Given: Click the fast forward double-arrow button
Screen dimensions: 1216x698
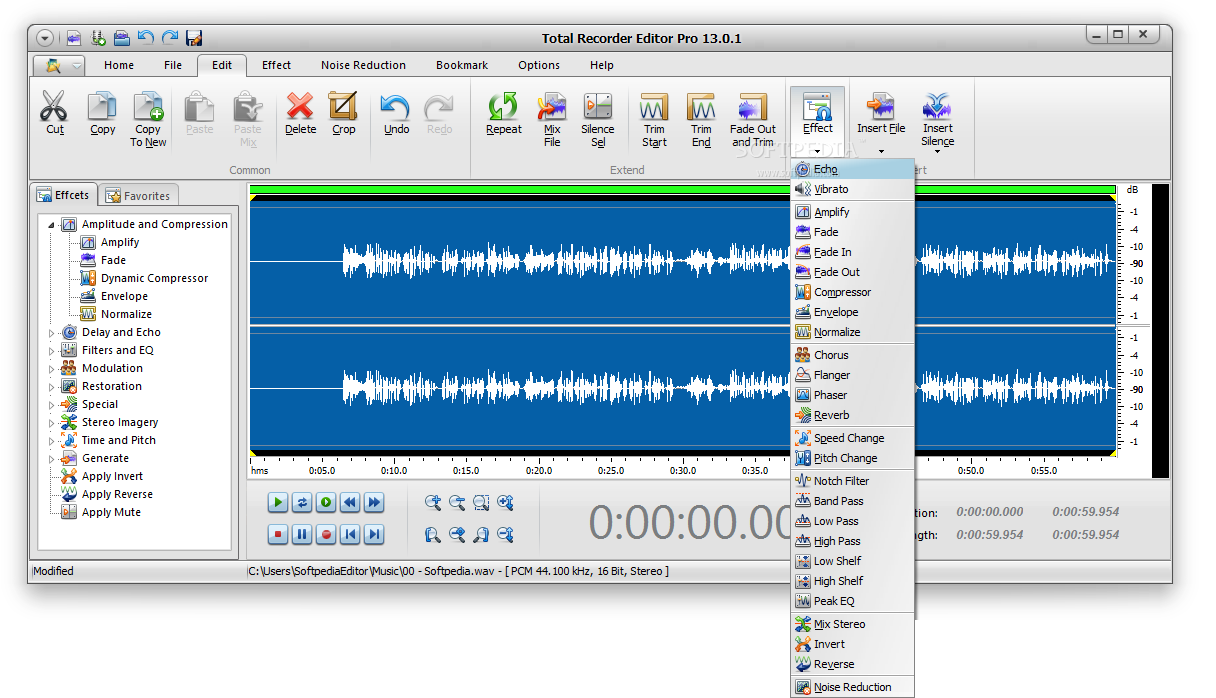Looking at the screenshot, I should tap(374, 502).
